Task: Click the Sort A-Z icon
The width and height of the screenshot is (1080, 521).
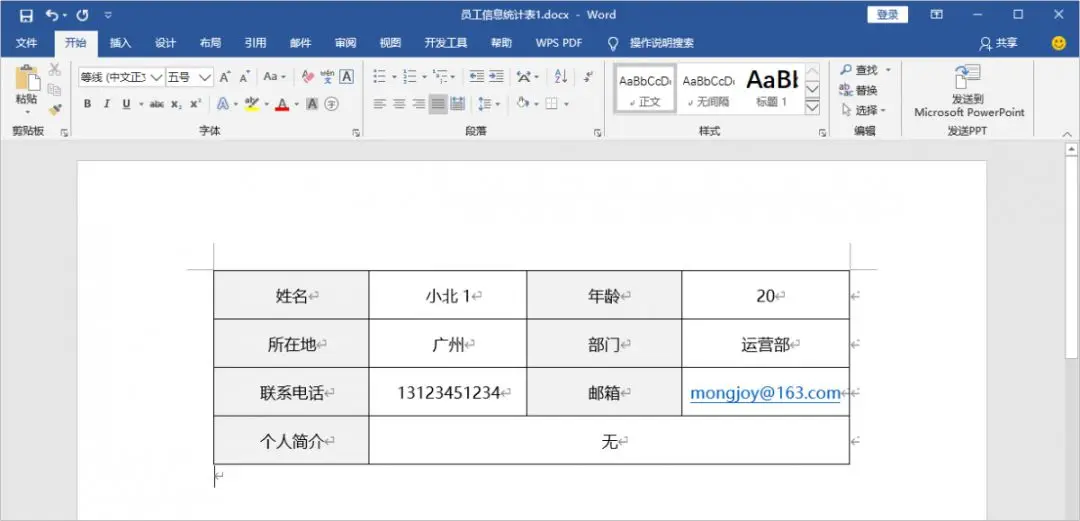Action: (x=561, y=77)
